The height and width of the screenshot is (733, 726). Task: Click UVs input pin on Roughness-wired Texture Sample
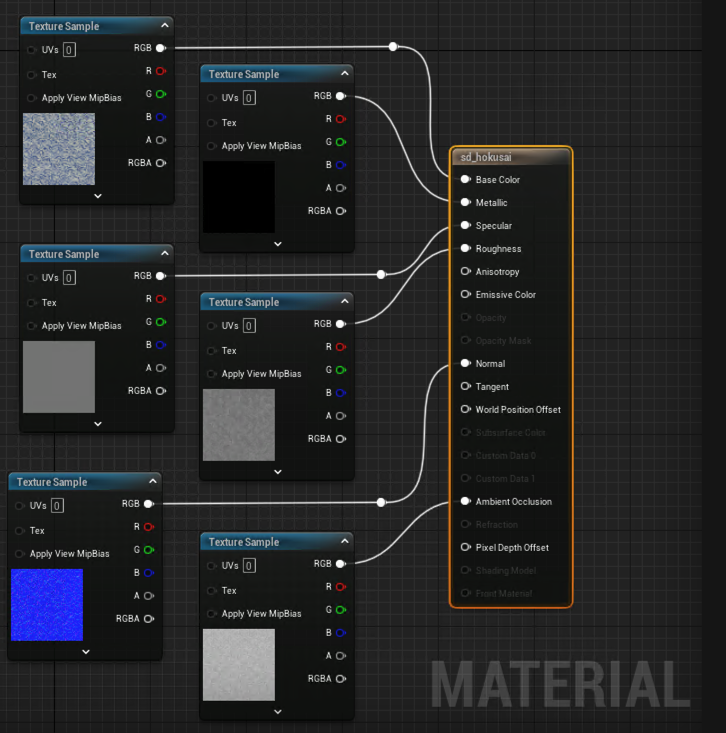point(211,325)
